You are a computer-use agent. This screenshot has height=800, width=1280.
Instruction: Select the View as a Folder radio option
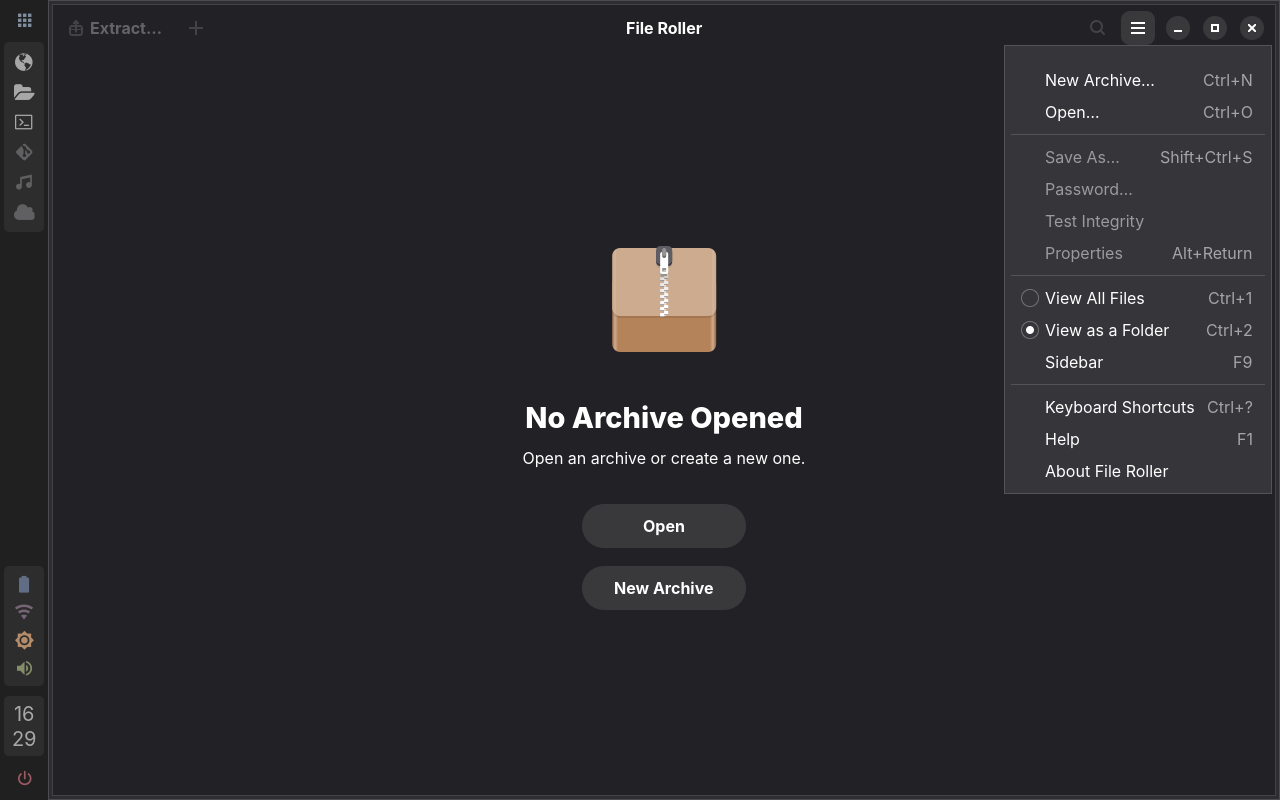(1138, 330)
